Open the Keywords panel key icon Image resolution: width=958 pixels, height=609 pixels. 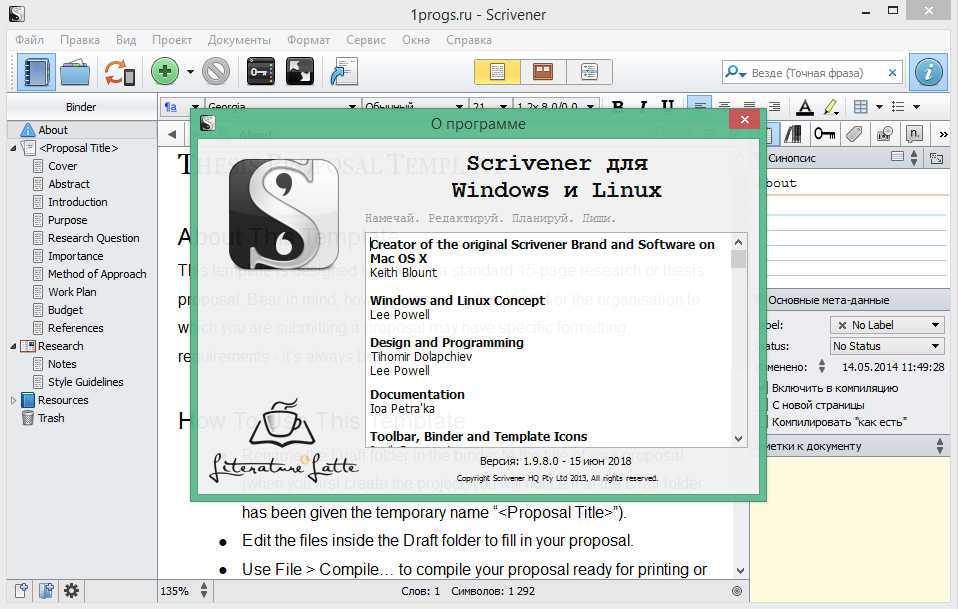[x=261, y=72]
